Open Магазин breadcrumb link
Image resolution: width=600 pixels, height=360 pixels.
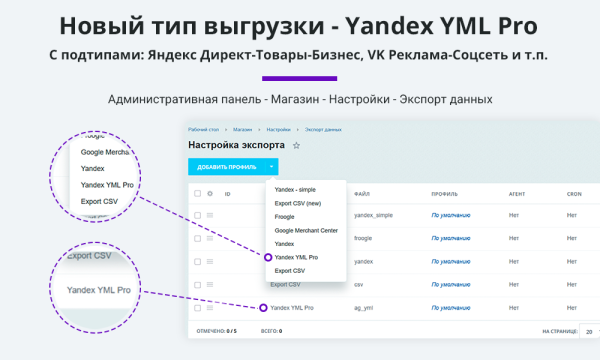(243, 130)
